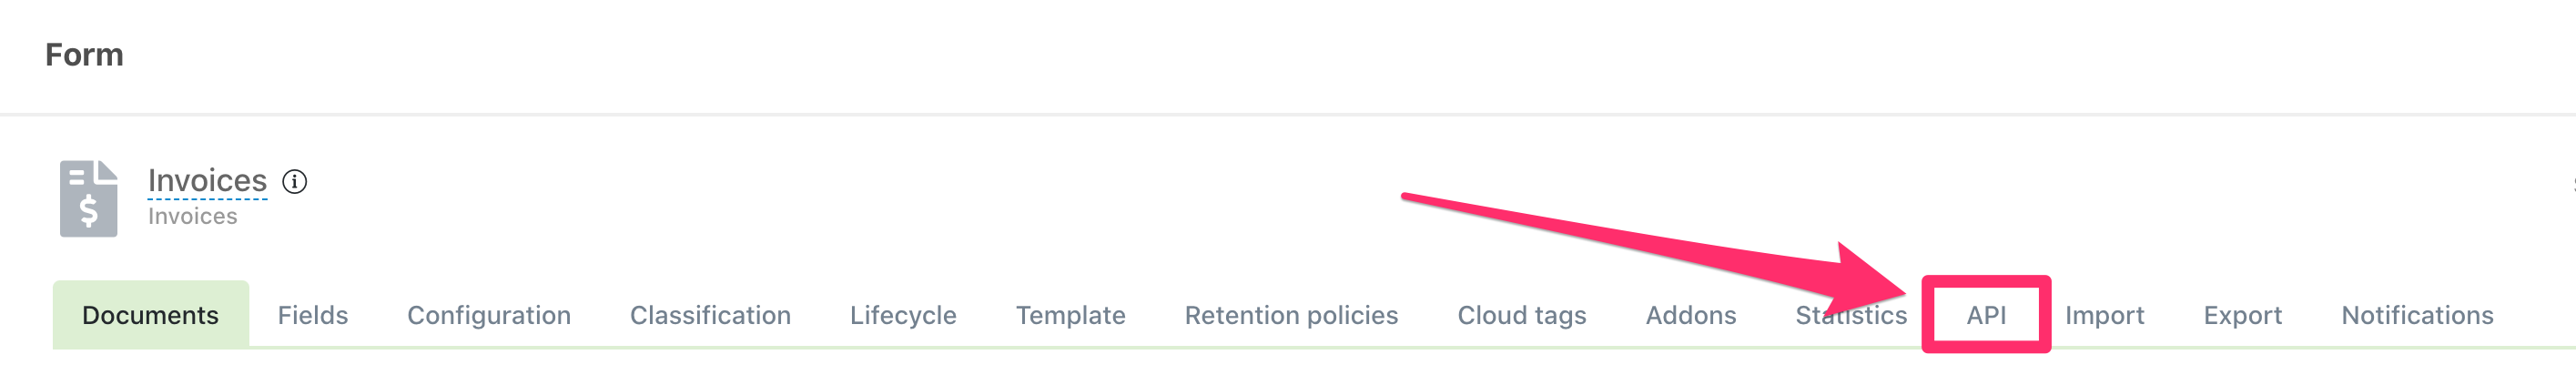Screen dimensions: 2576x375
Task: Open the Fields tab
Action: coord(313,315)
